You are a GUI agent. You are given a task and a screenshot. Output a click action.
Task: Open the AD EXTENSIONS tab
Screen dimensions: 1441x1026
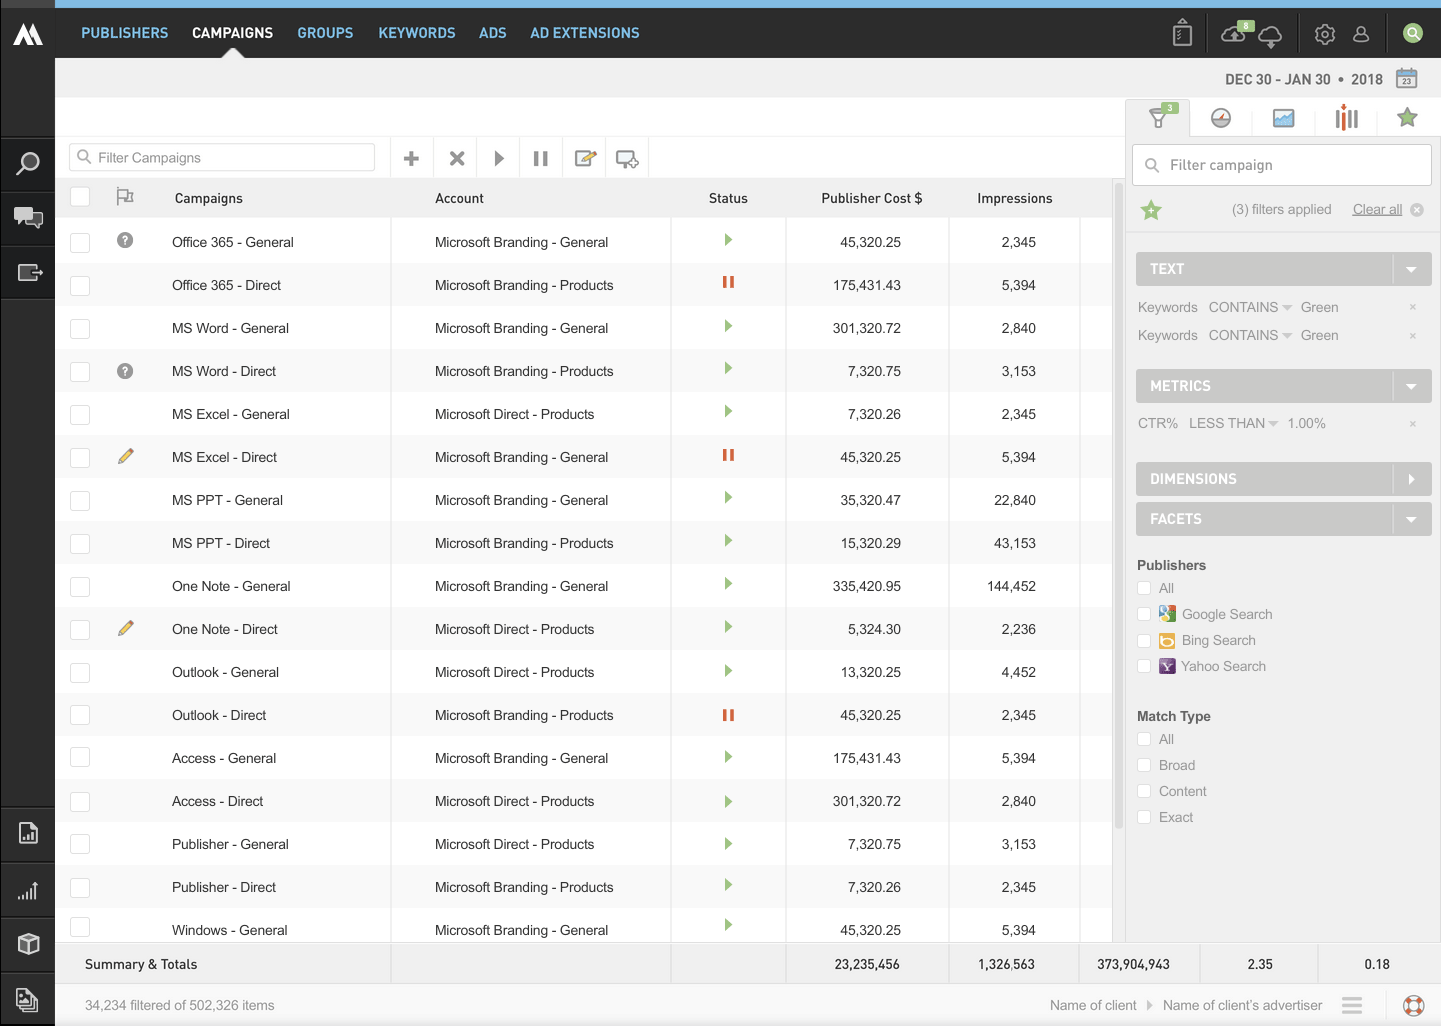584,33
